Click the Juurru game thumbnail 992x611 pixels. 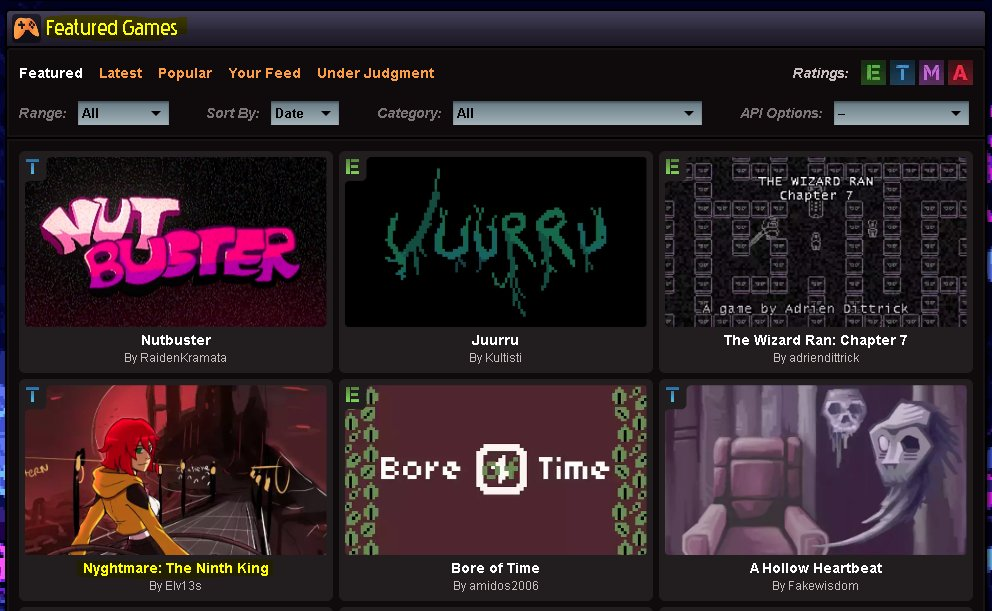pyautogui.click(x=495, y=241)
